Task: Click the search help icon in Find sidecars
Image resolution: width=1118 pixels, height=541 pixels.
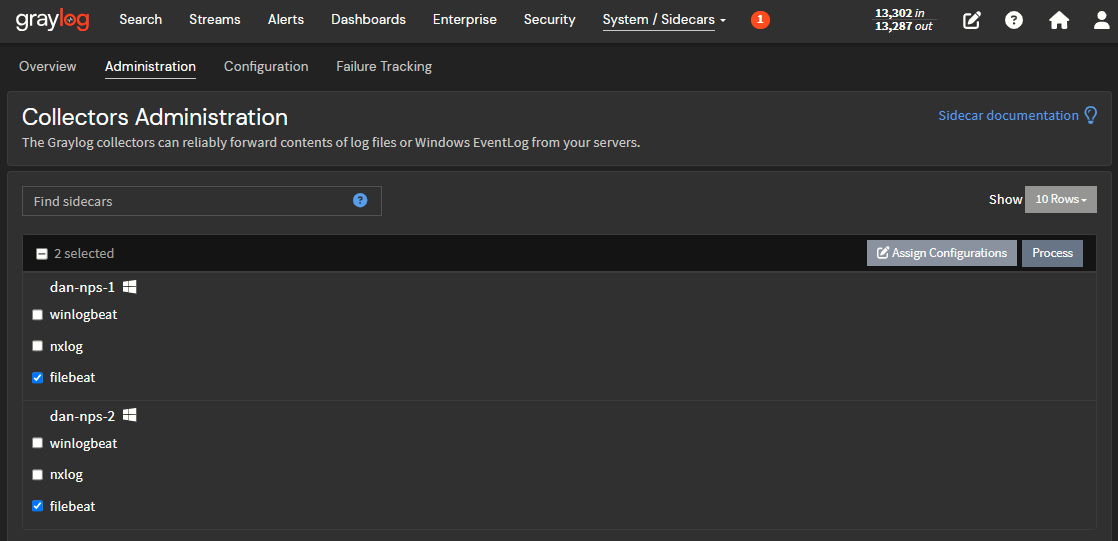Action: pyautogui.click(x=360, y=200)
